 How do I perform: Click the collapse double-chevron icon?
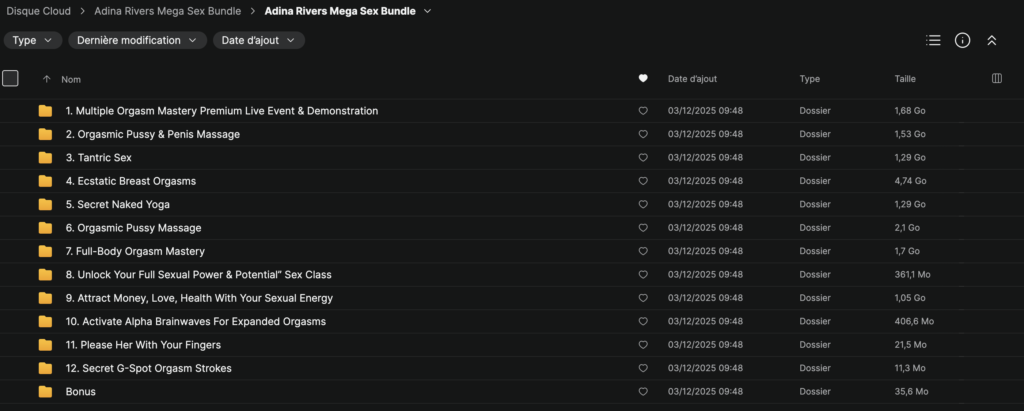pos(991,41)
